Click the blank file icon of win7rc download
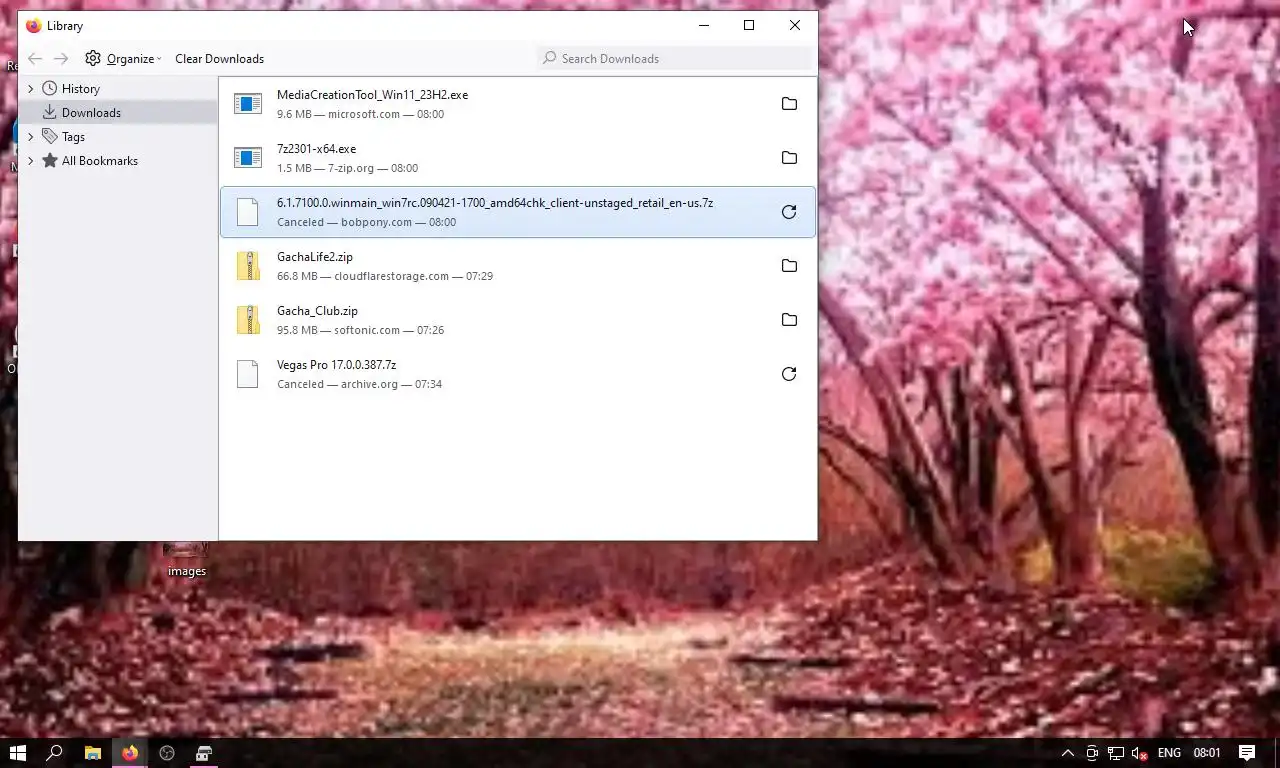This screenshot has height=768, width=1280. (248, 212)
